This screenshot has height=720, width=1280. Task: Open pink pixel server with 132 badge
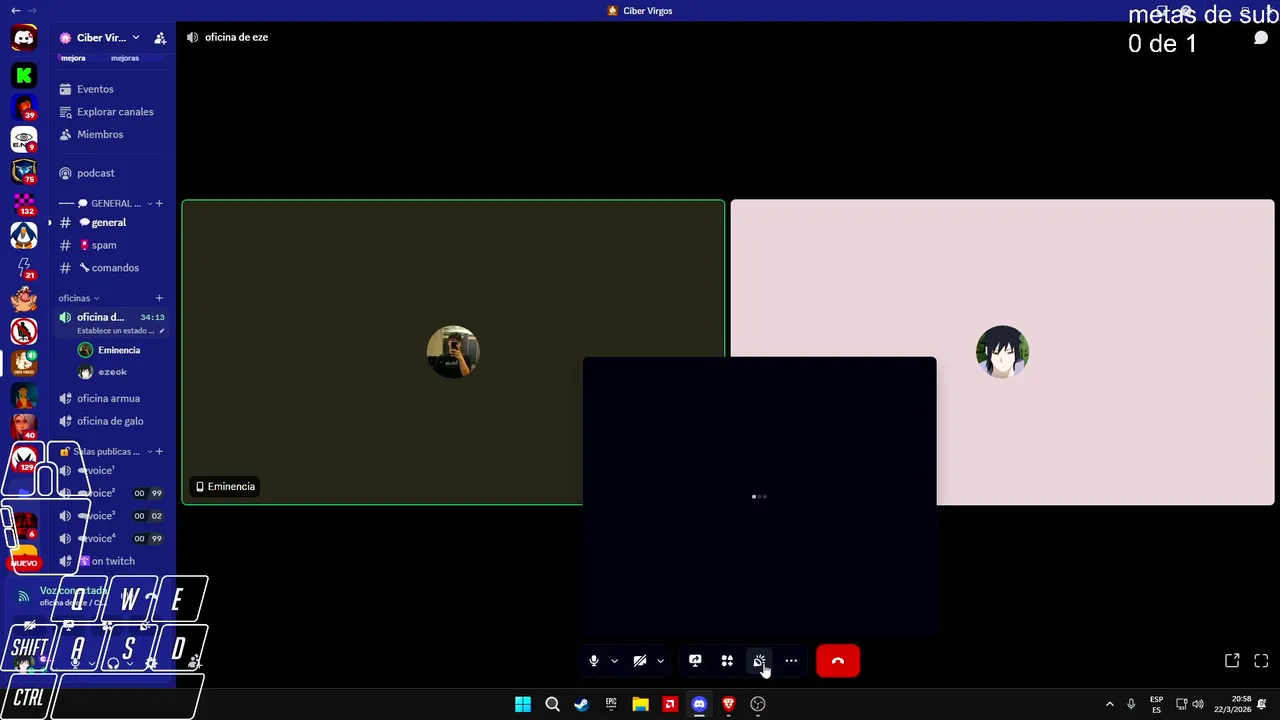pyautogui.click(x=24, y=203)
